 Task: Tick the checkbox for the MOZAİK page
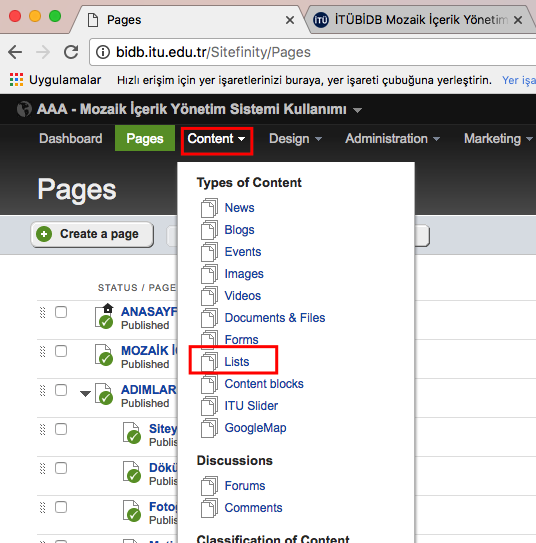(61, 351)
